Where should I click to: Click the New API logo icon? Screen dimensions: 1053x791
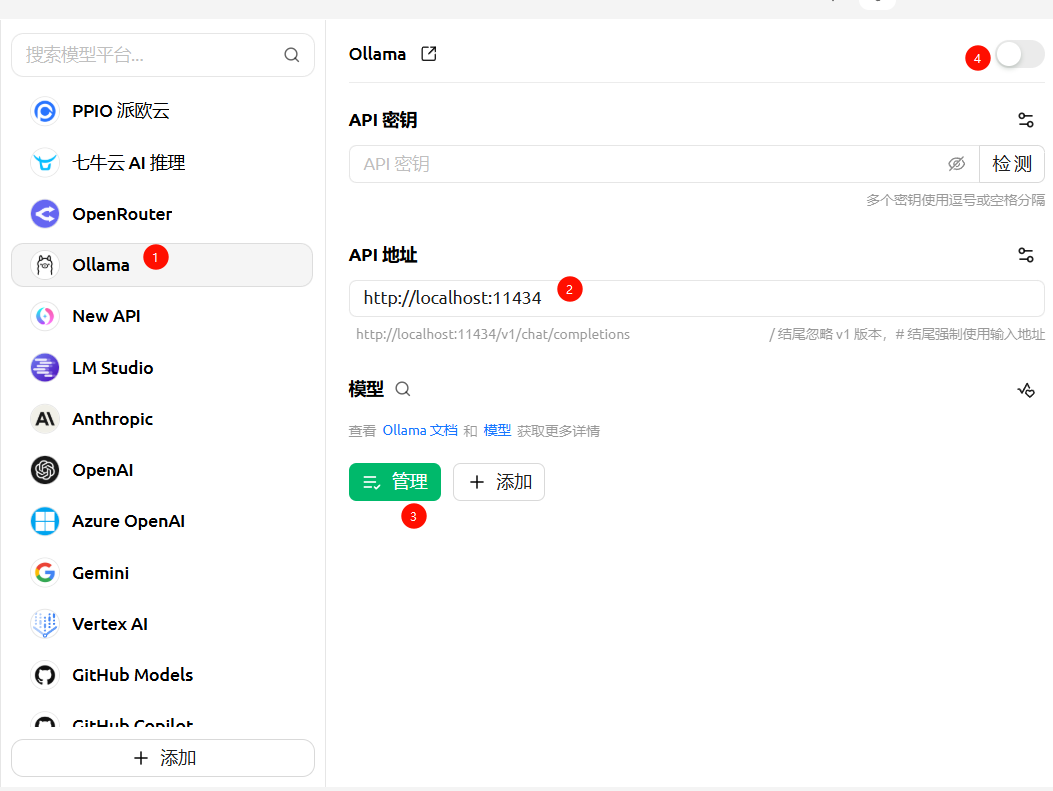pos(45,316)
